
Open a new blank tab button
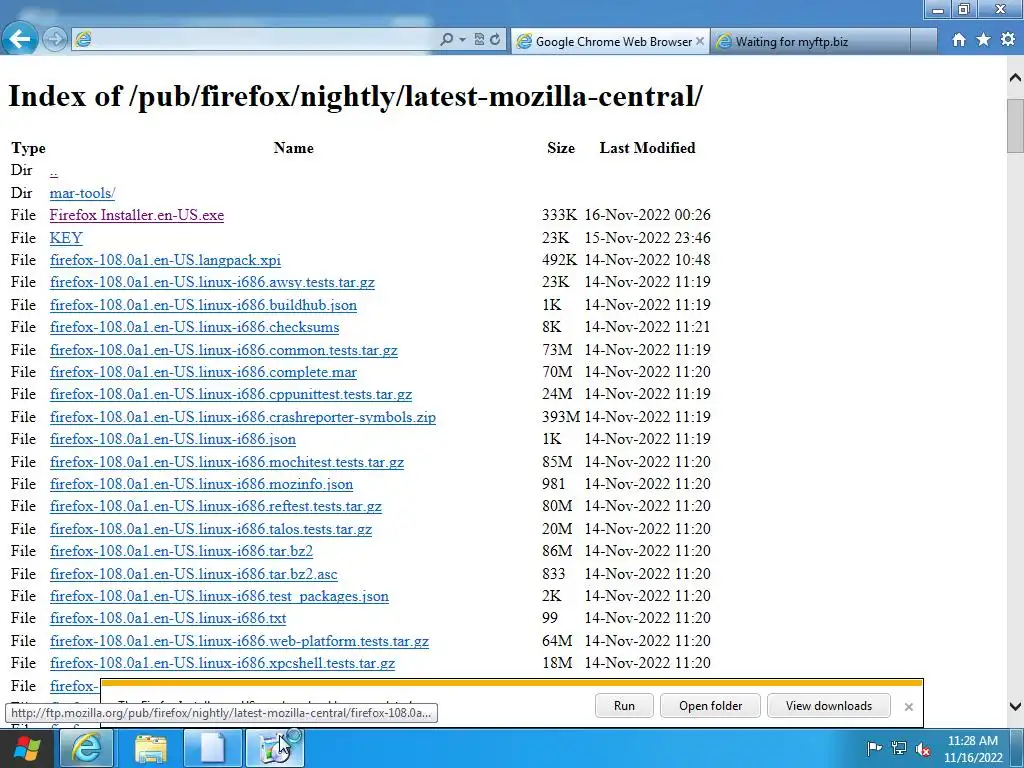point(923,41)
